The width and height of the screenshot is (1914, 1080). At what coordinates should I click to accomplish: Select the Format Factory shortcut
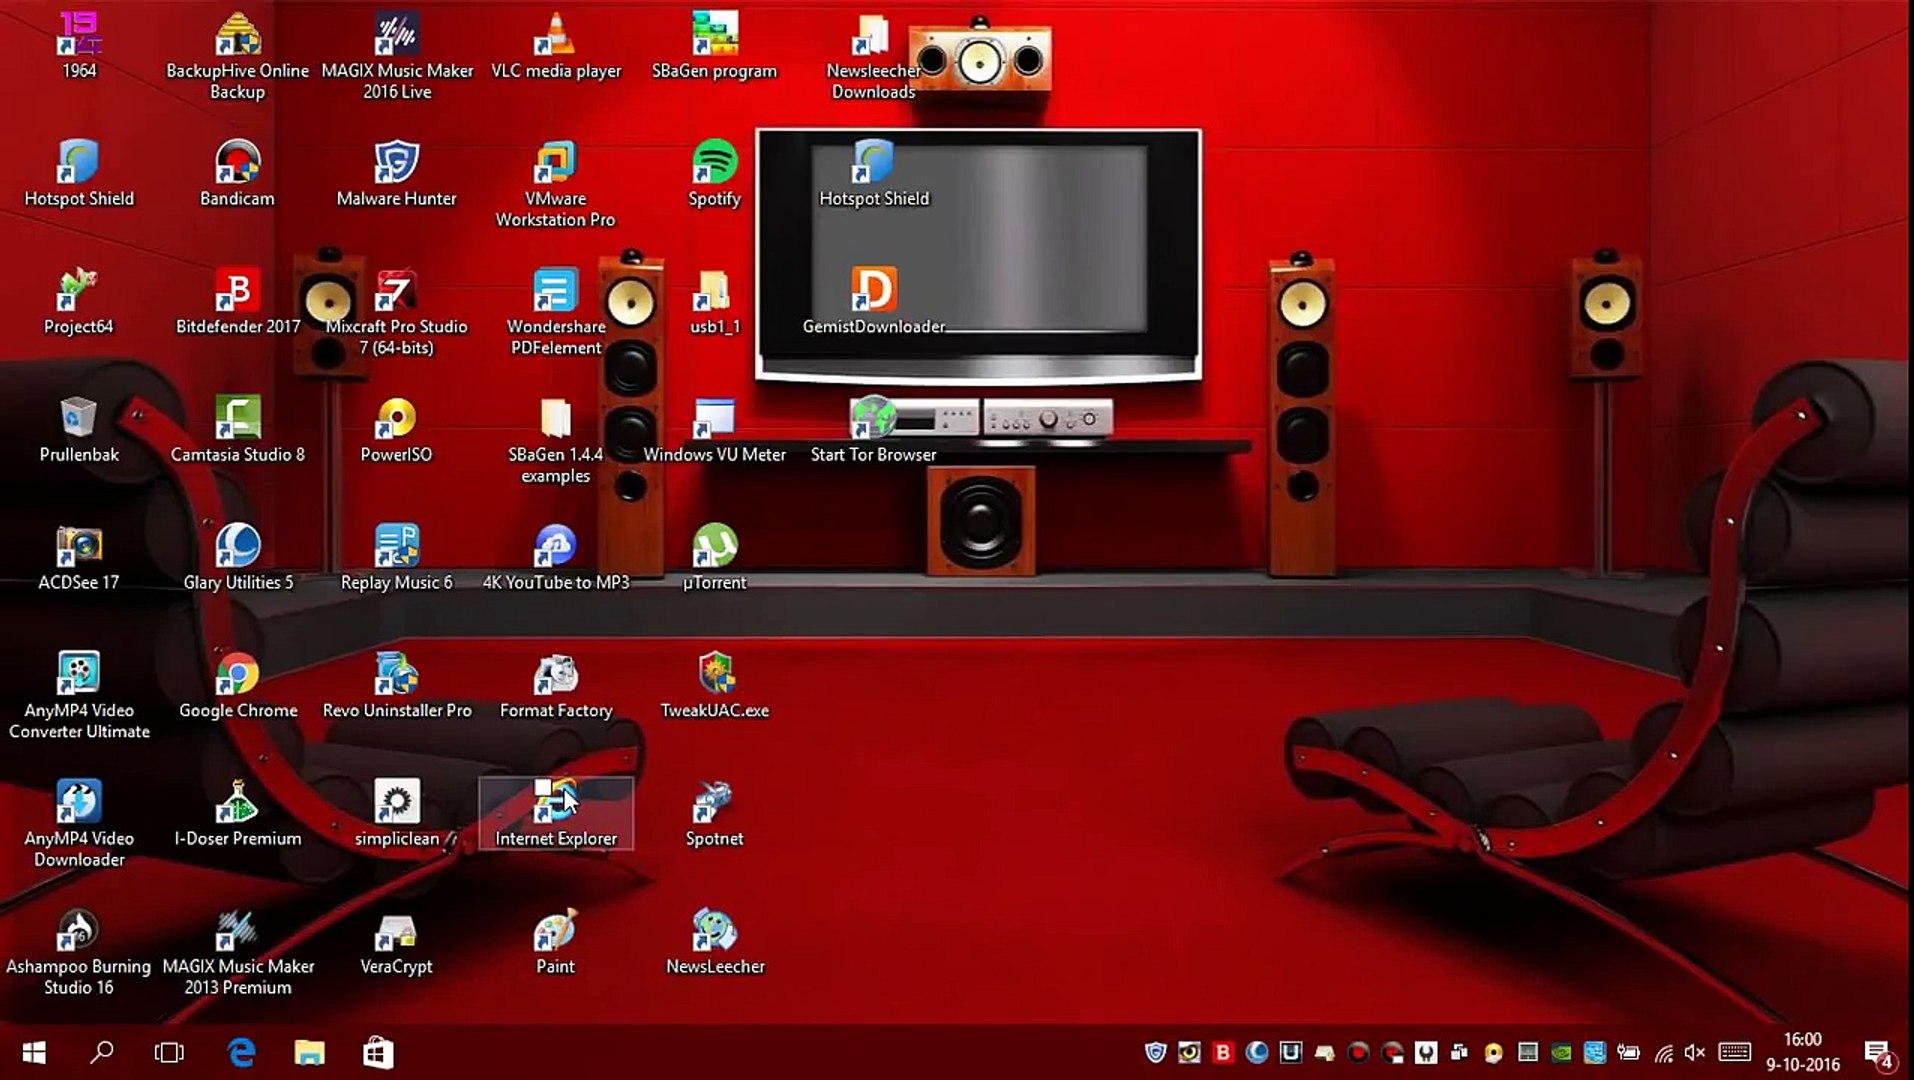point(555,676)
